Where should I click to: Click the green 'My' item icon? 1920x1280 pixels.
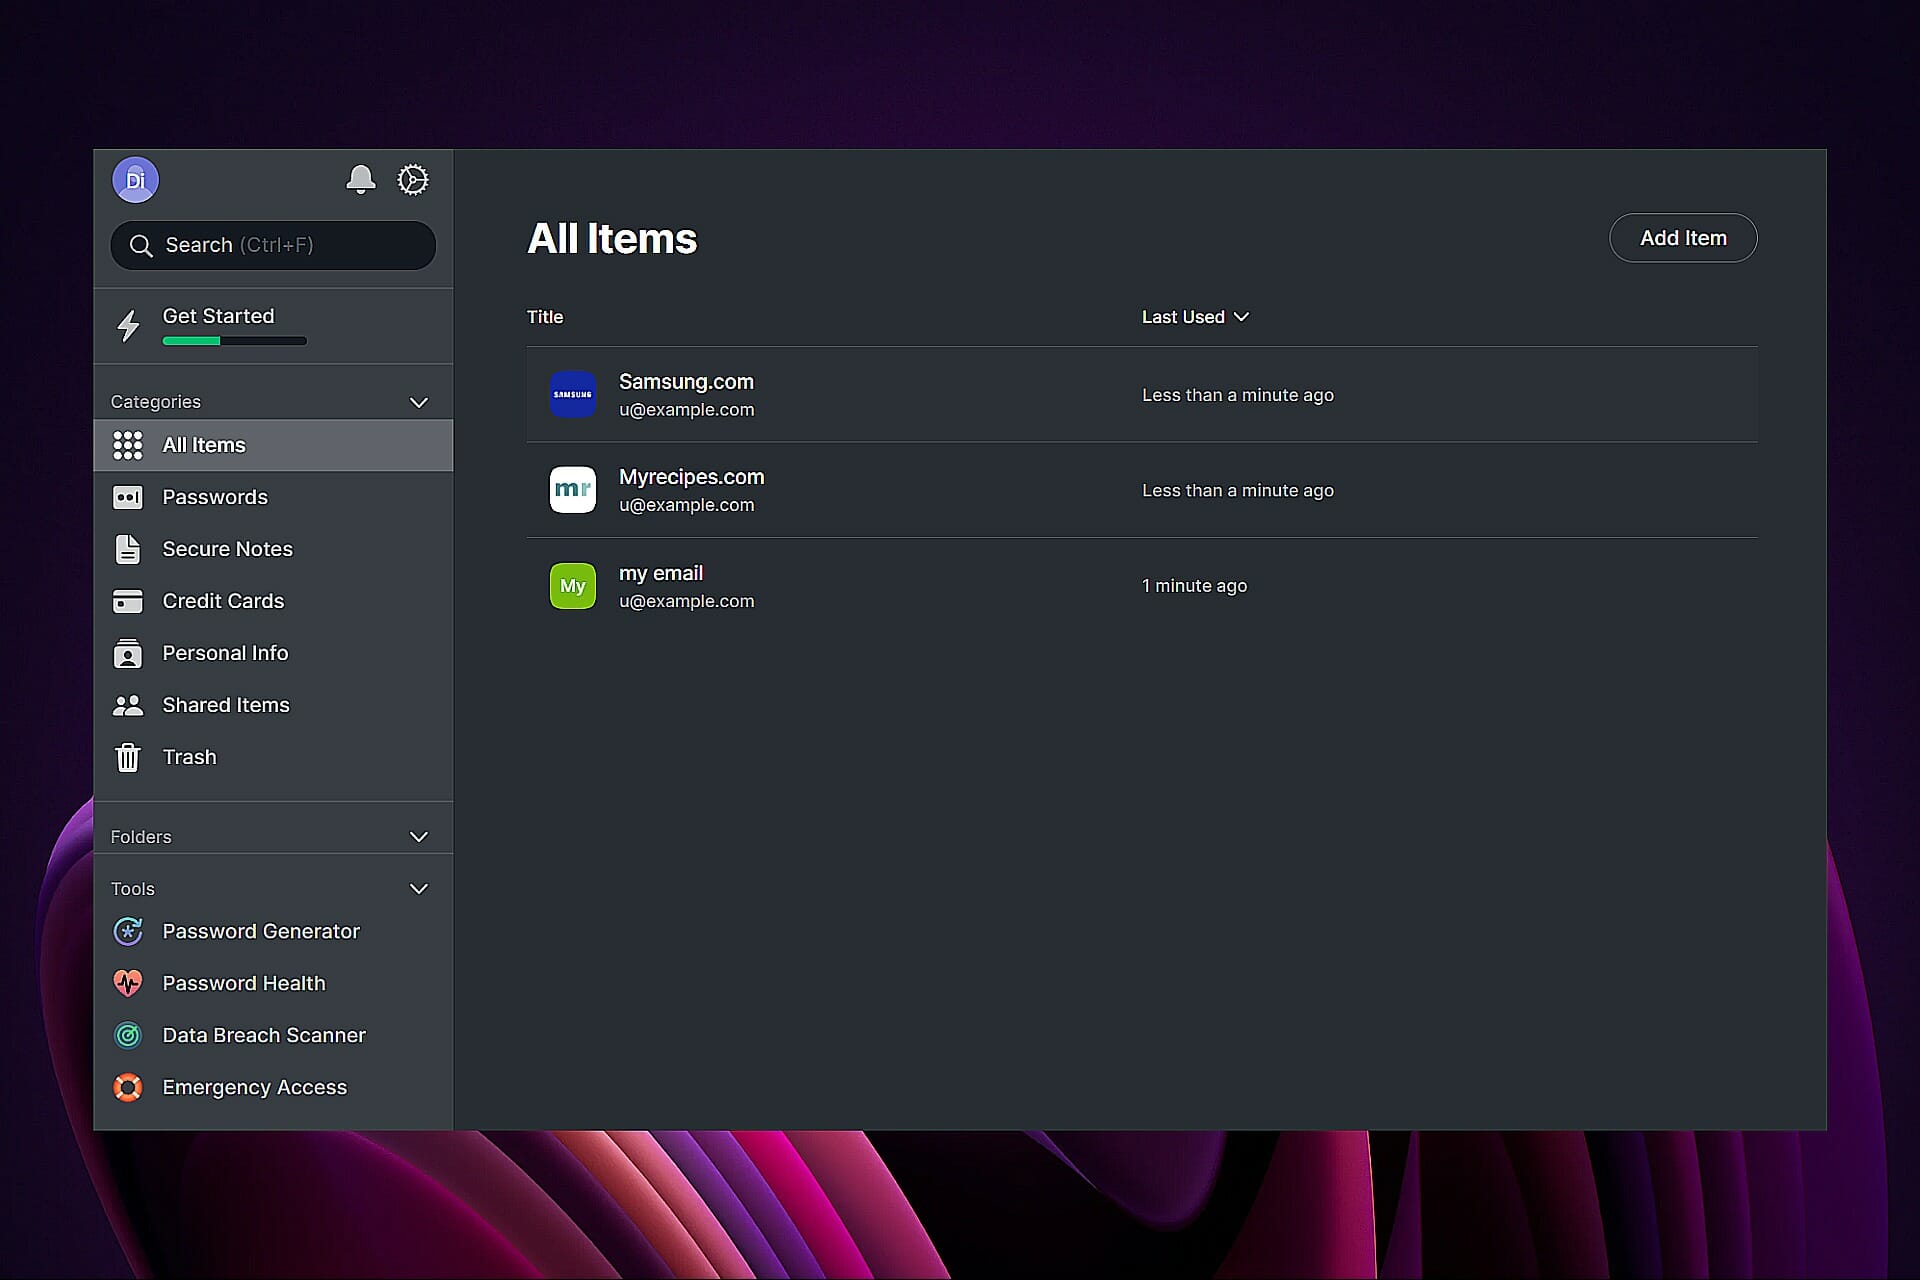tap(573, 586)
